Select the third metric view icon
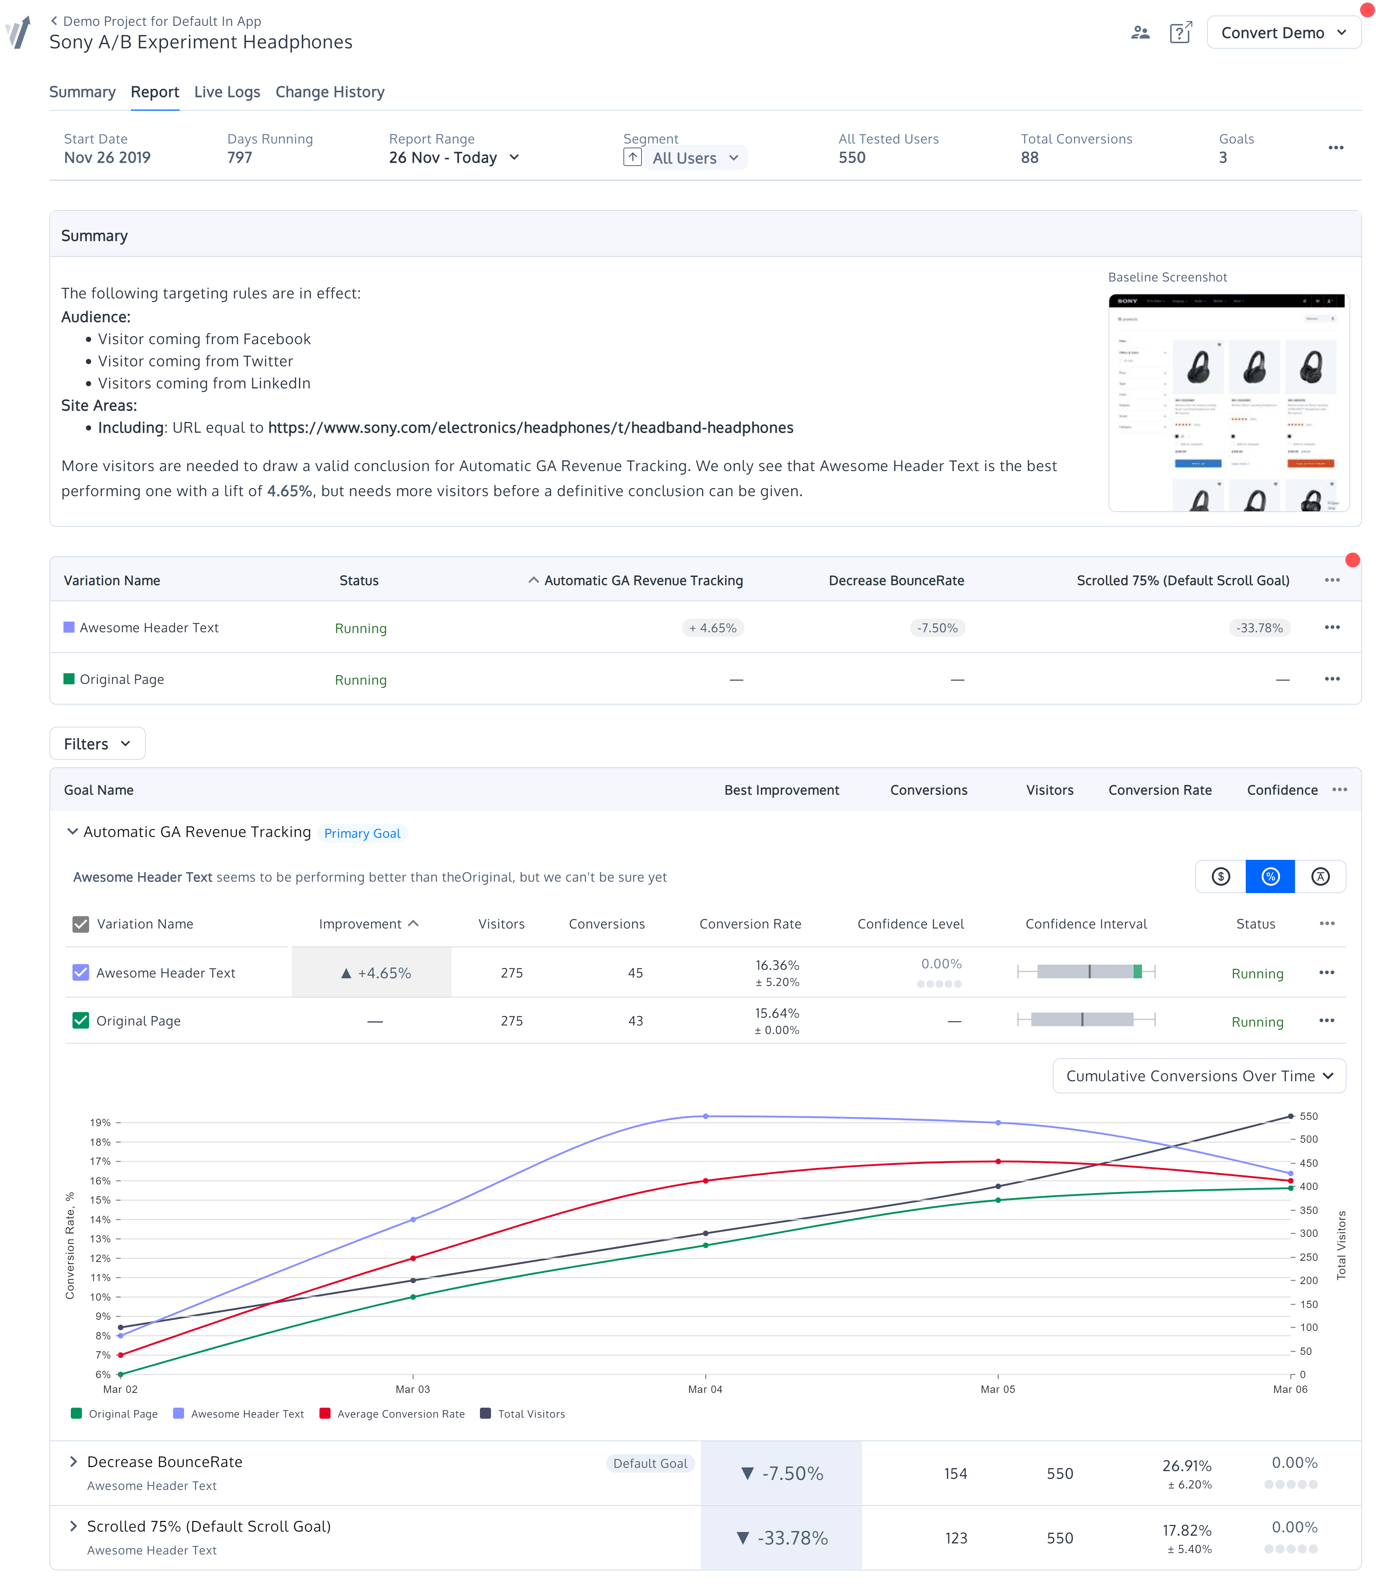The height and width of the screenshot is (1584, 1376). point(1320,877)
